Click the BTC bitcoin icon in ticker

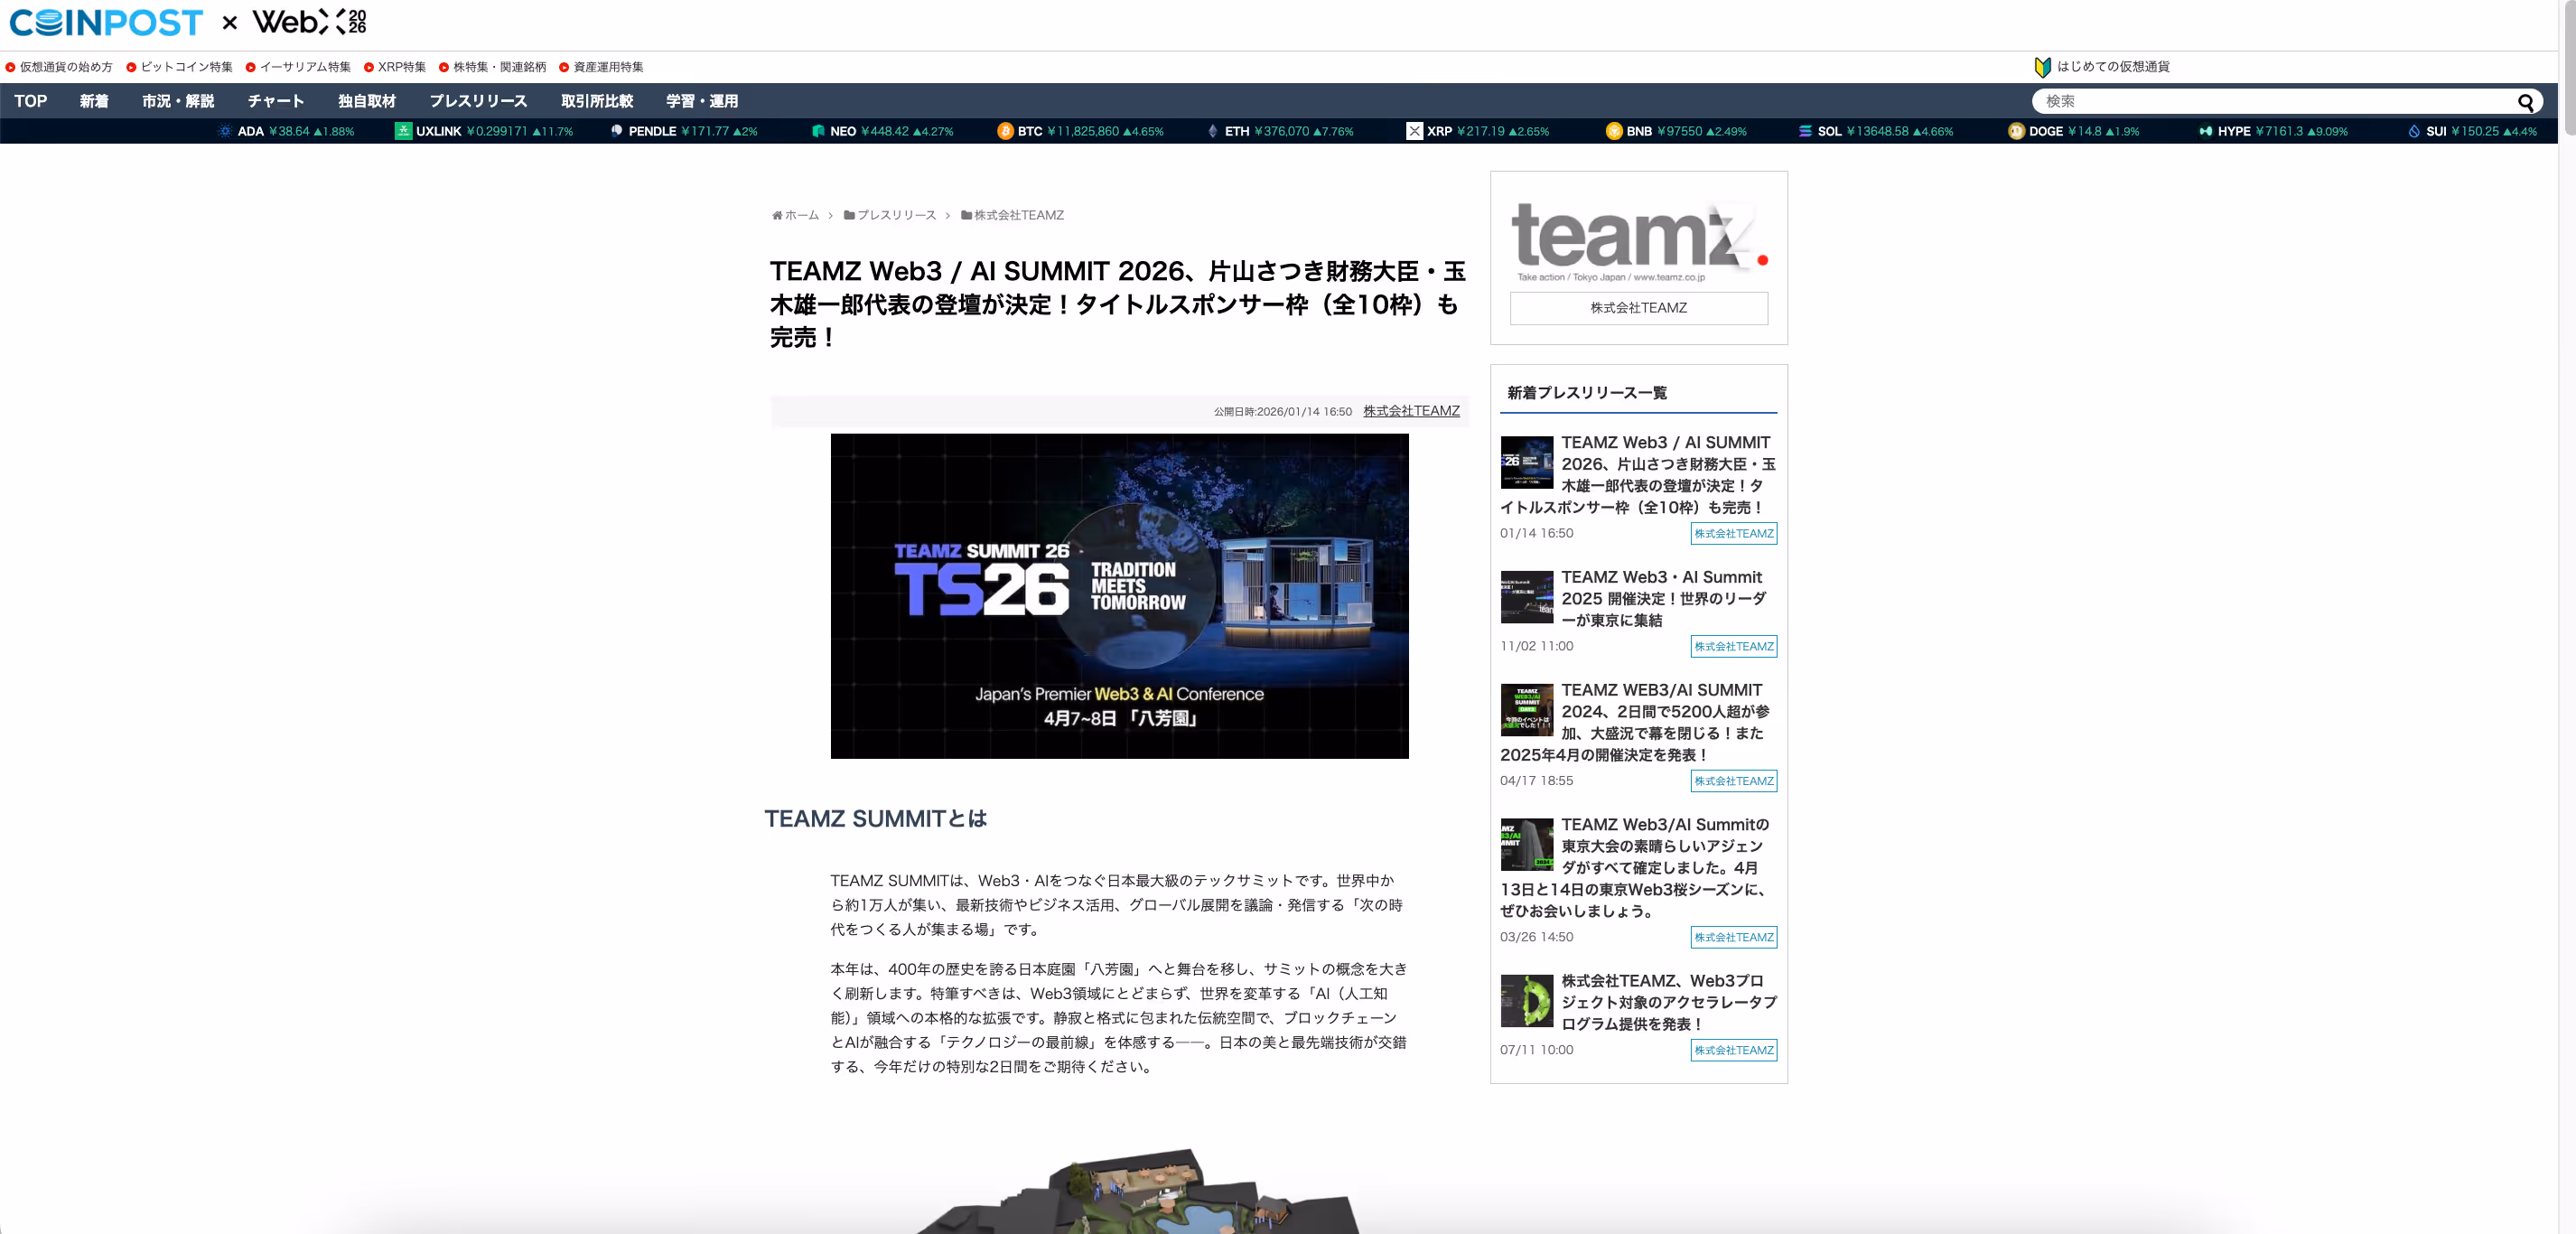pos(1005,131)
